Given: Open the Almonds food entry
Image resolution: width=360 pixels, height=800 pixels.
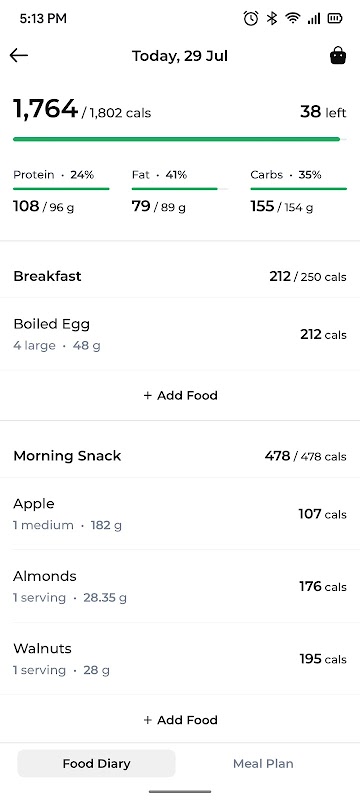Looking at the screenshot, I should click(180, 586).
